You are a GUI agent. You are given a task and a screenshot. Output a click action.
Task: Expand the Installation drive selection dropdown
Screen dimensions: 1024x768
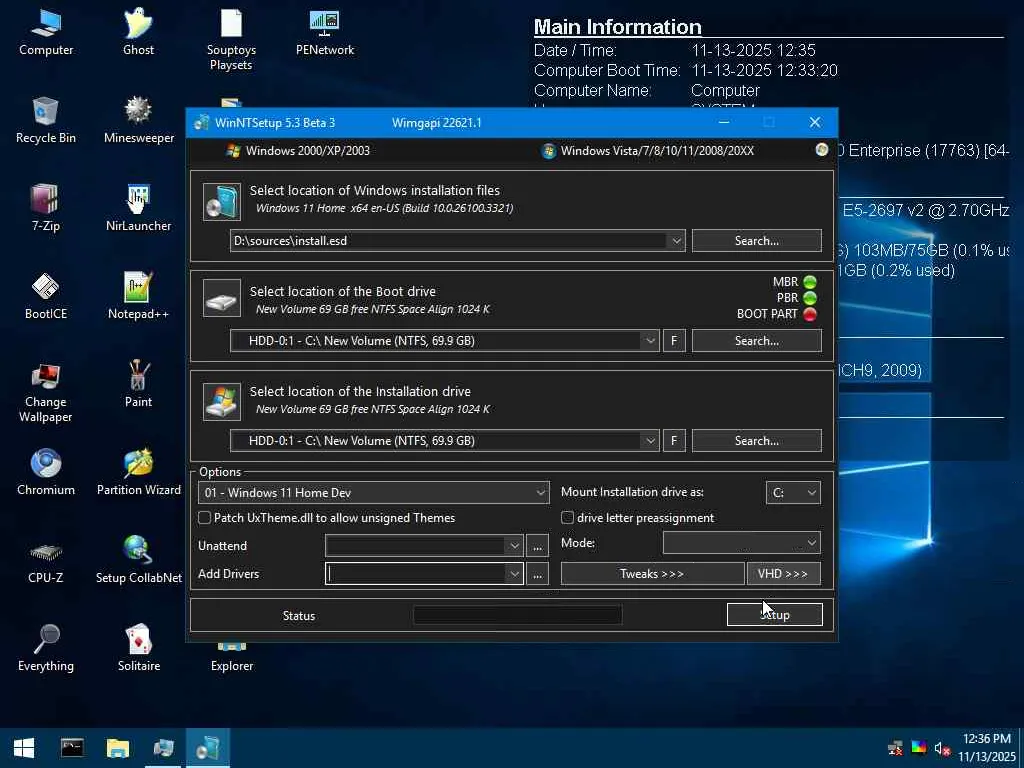[650, 441]
